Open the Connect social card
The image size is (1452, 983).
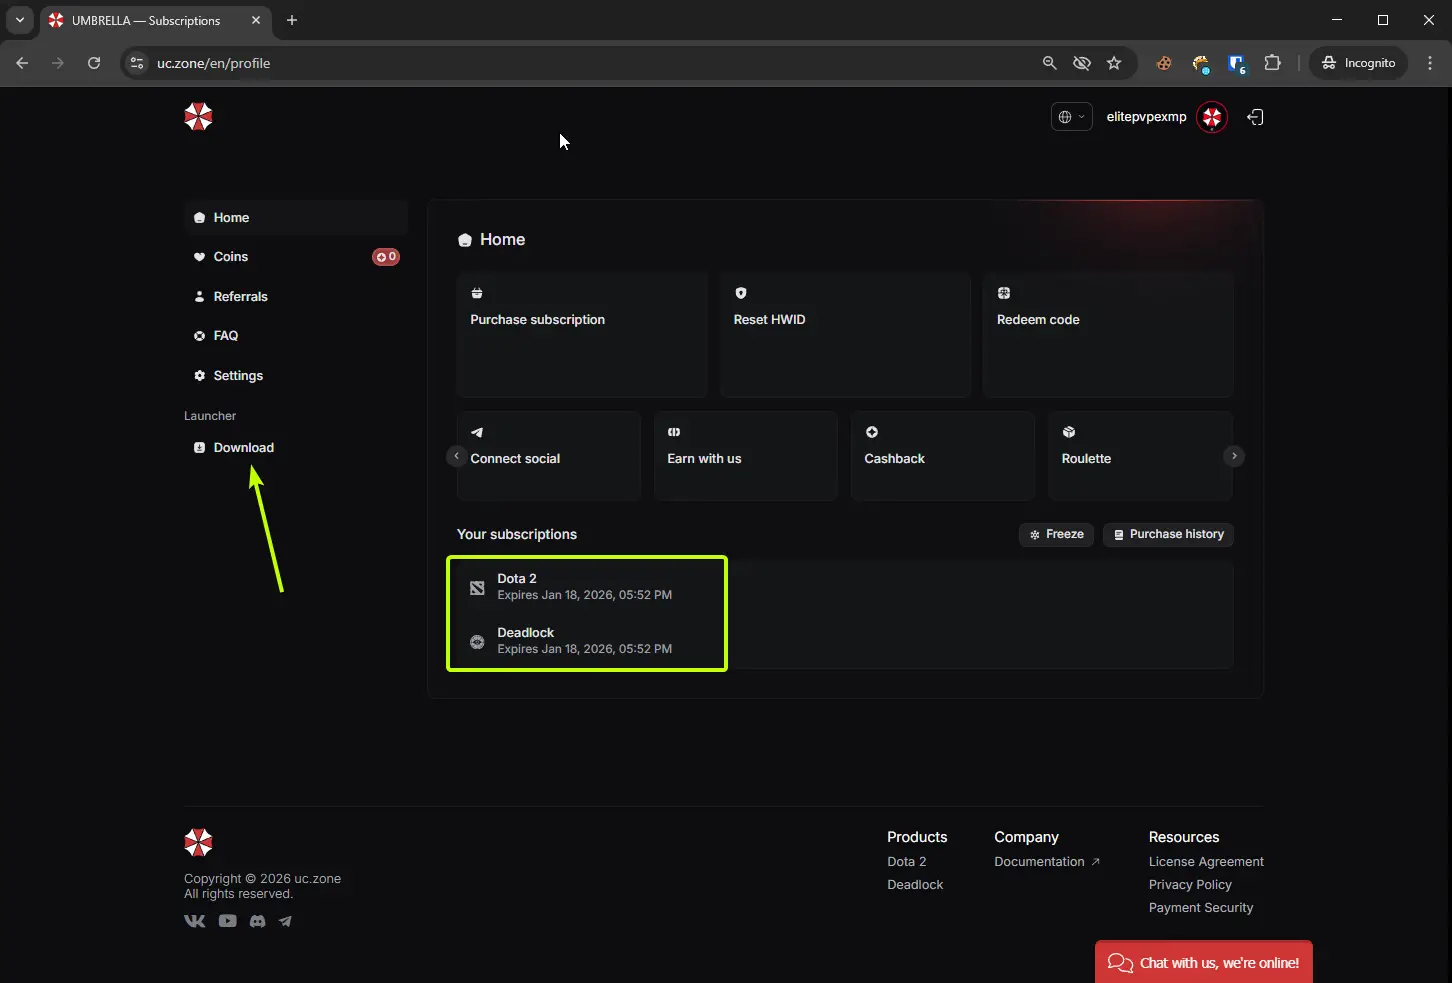549,456
